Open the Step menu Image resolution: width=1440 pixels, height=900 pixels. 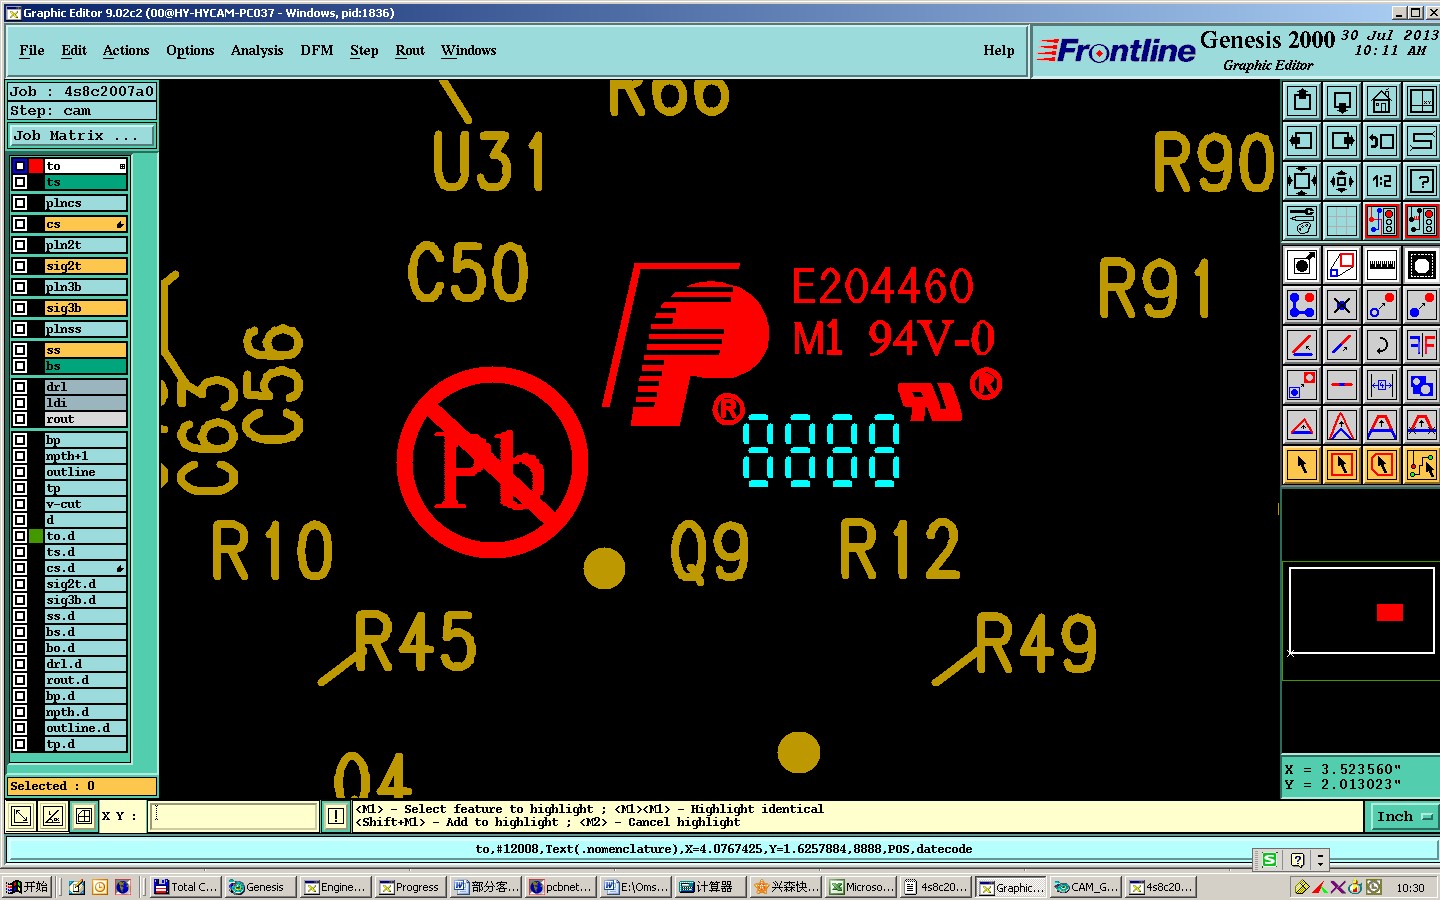(x=364, y=50)
